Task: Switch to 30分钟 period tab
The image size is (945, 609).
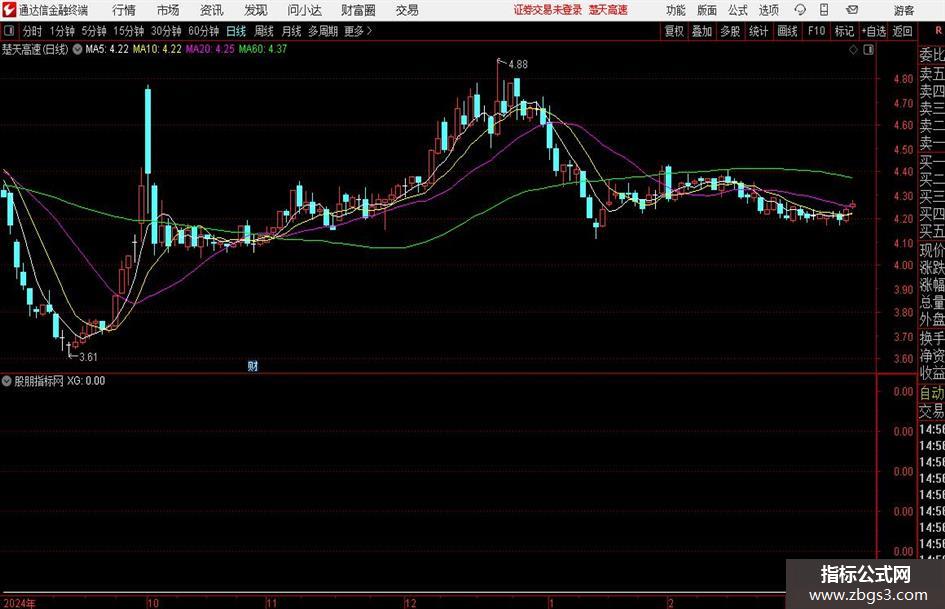Action: (x=166, y=31)
